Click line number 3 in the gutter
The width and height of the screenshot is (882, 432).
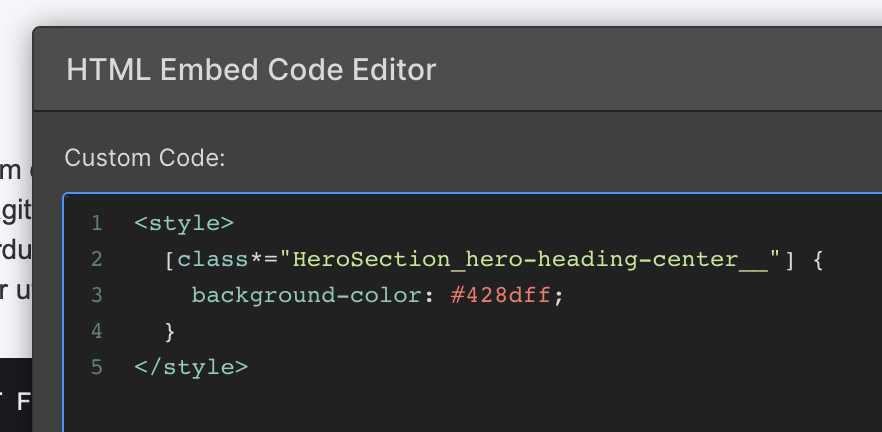click(97, 295)
